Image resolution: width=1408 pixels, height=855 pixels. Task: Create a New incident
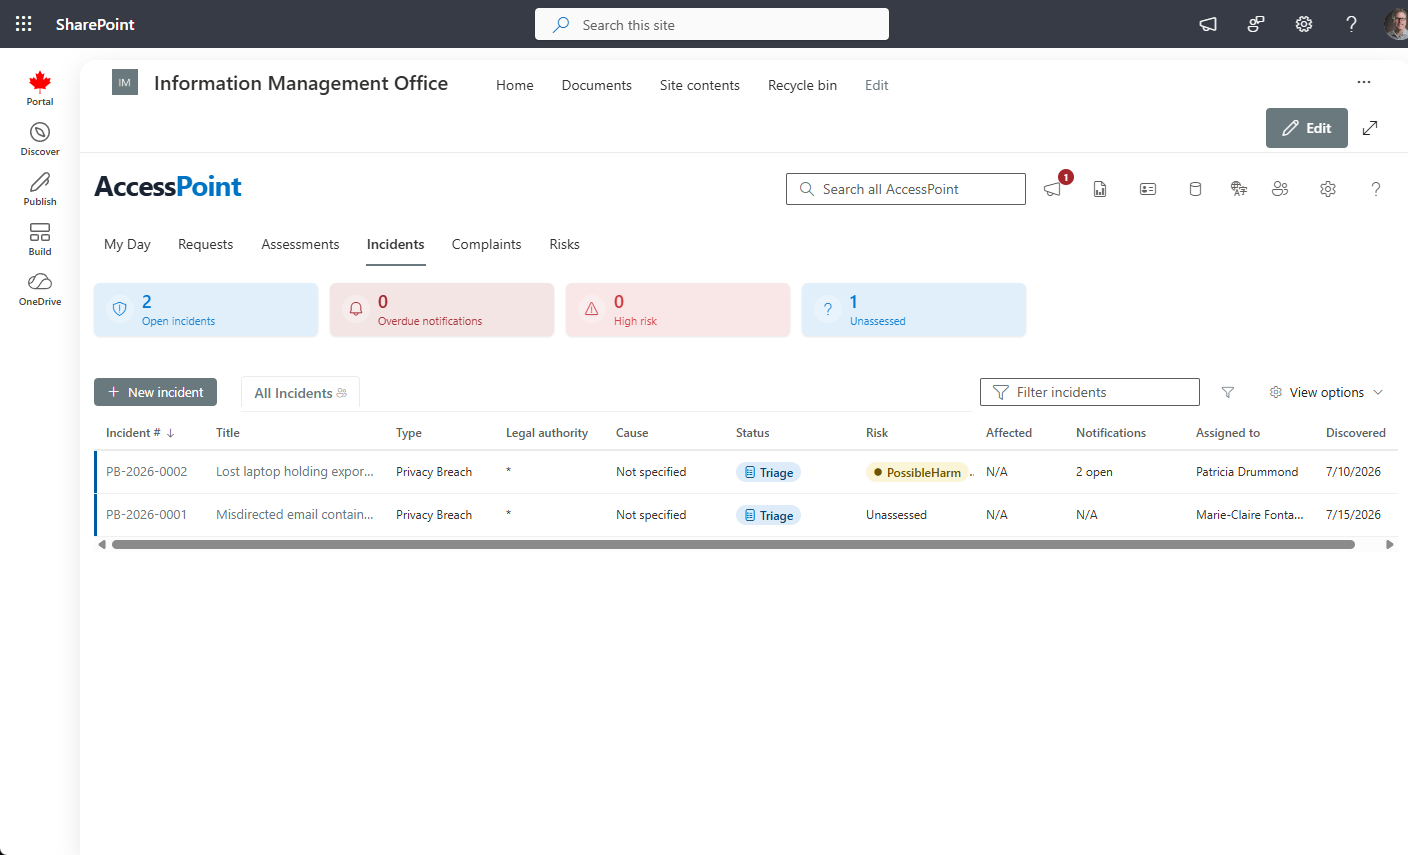pos(155,392)
